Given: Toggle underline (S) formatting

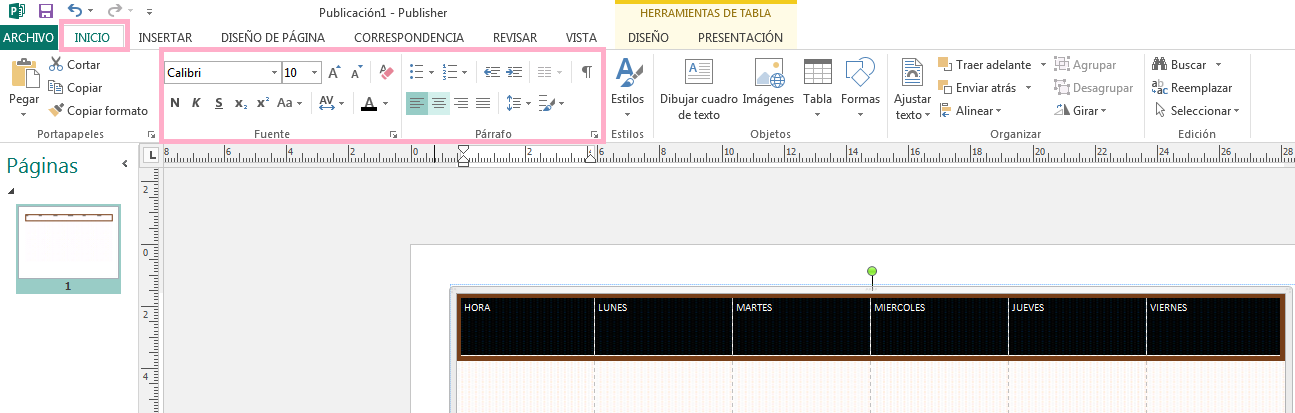Looking at the screenshot, I should pyautogui.click(x=218, y=102).
